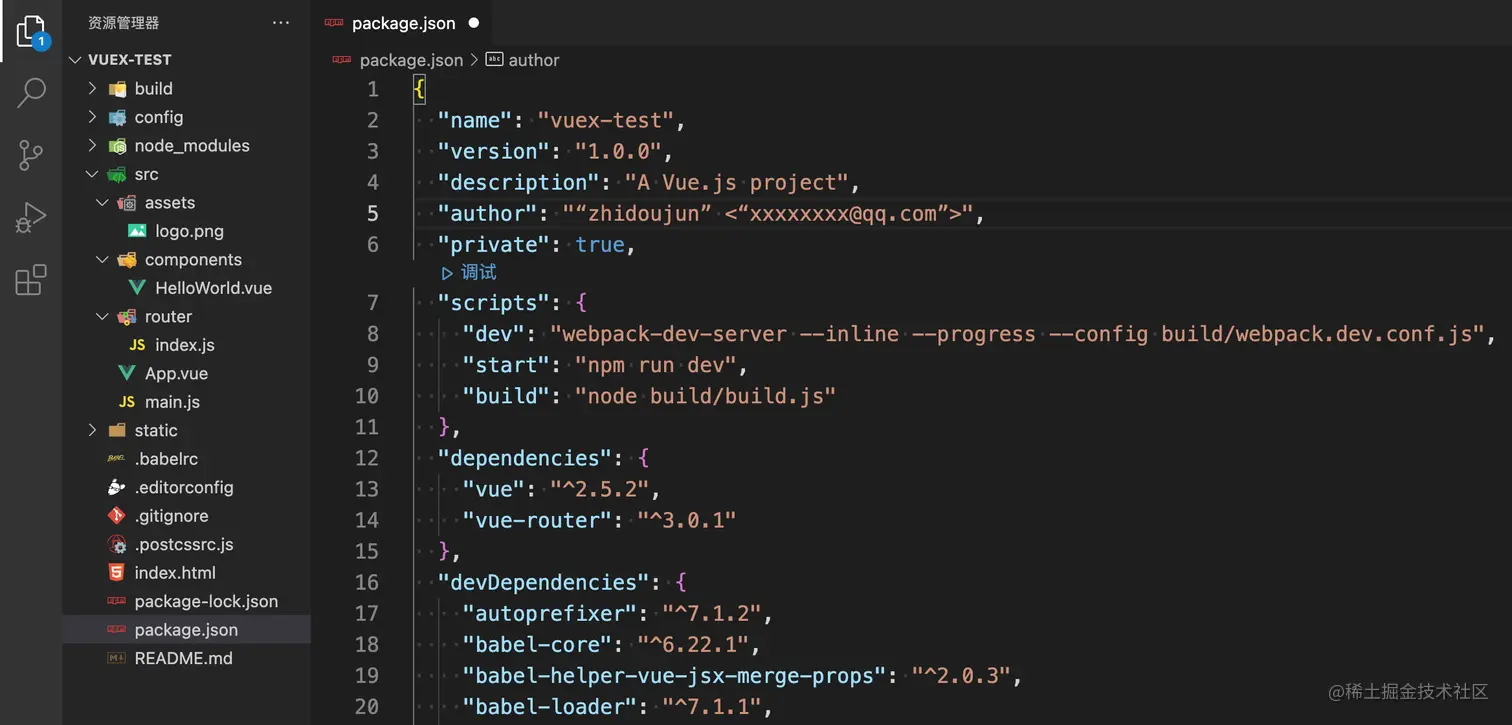The height and width of the screenshot is (725, 1512).
Task: Click the build folder icon
Action: [117, 88]
